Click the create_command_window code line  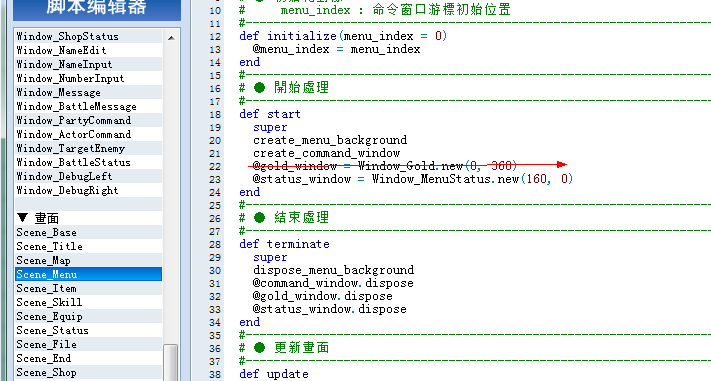tap(326, 153)
